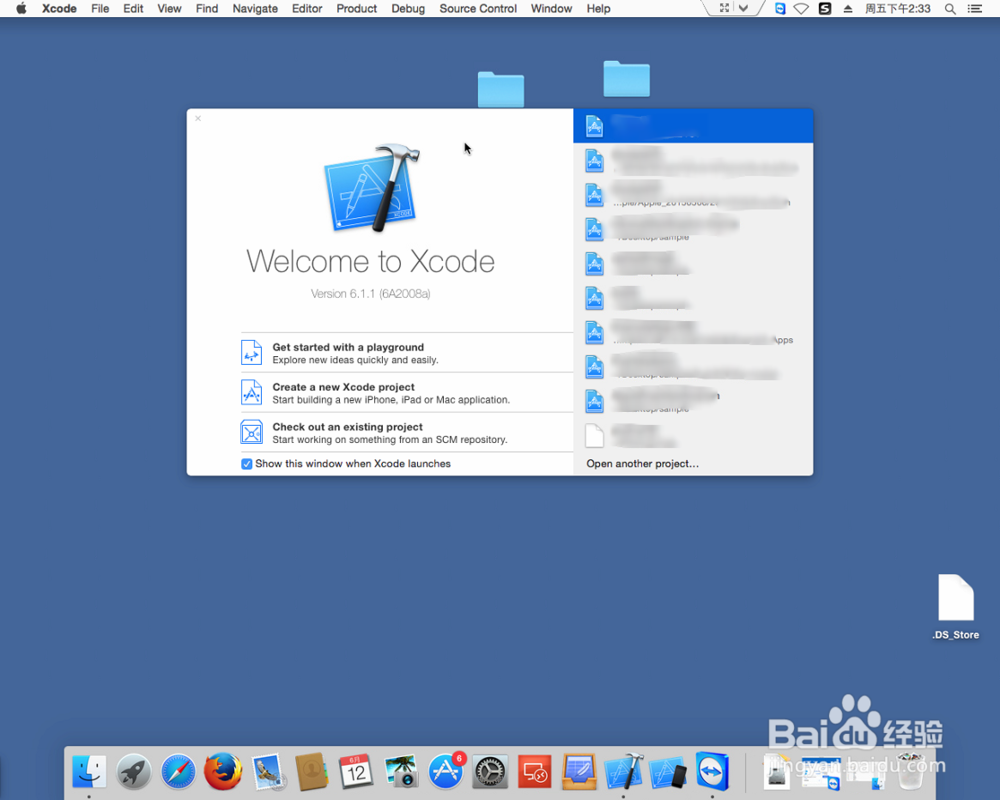Open Remote Desktop Connection in Dock

coord(534,773)
